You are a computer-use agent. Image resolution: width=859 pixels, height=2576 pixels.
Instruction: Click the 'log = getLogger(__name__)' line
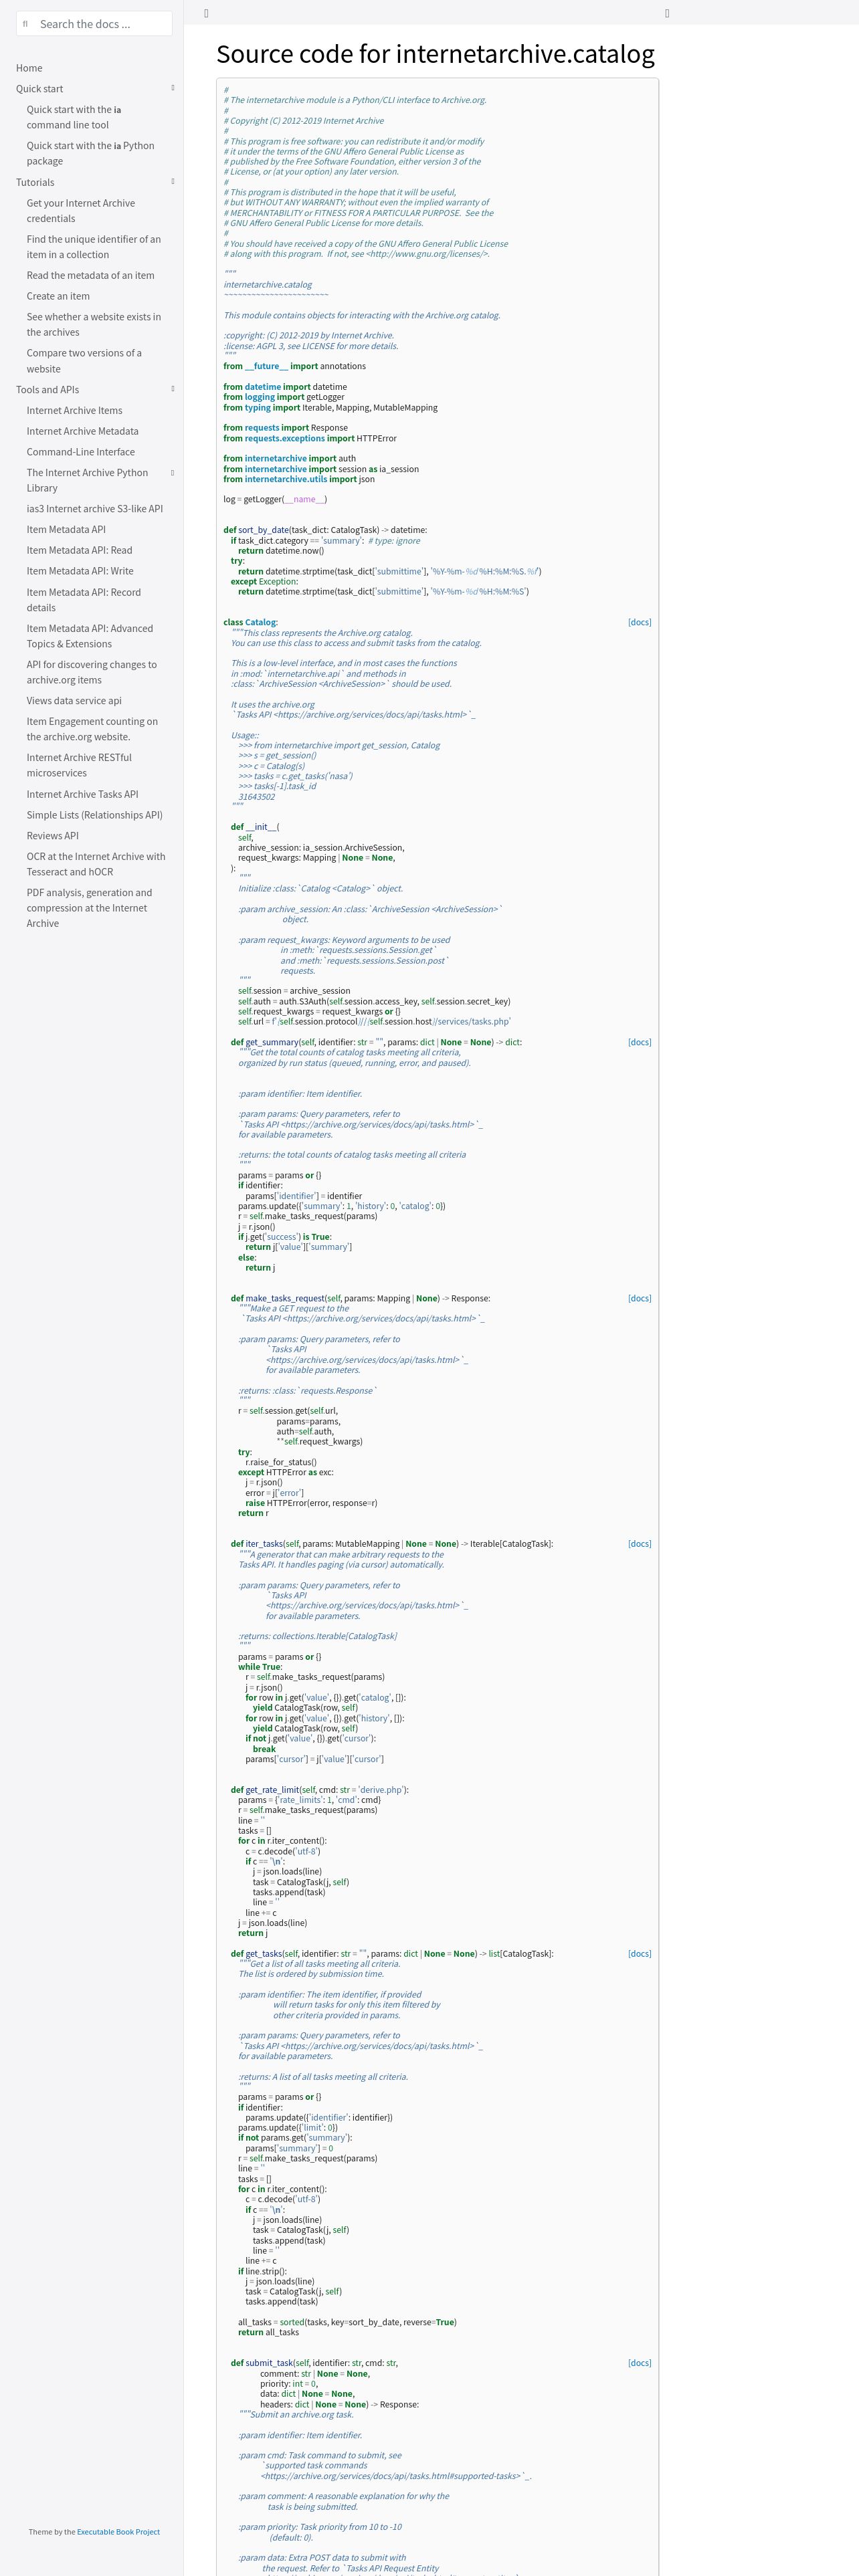(275, 499)
